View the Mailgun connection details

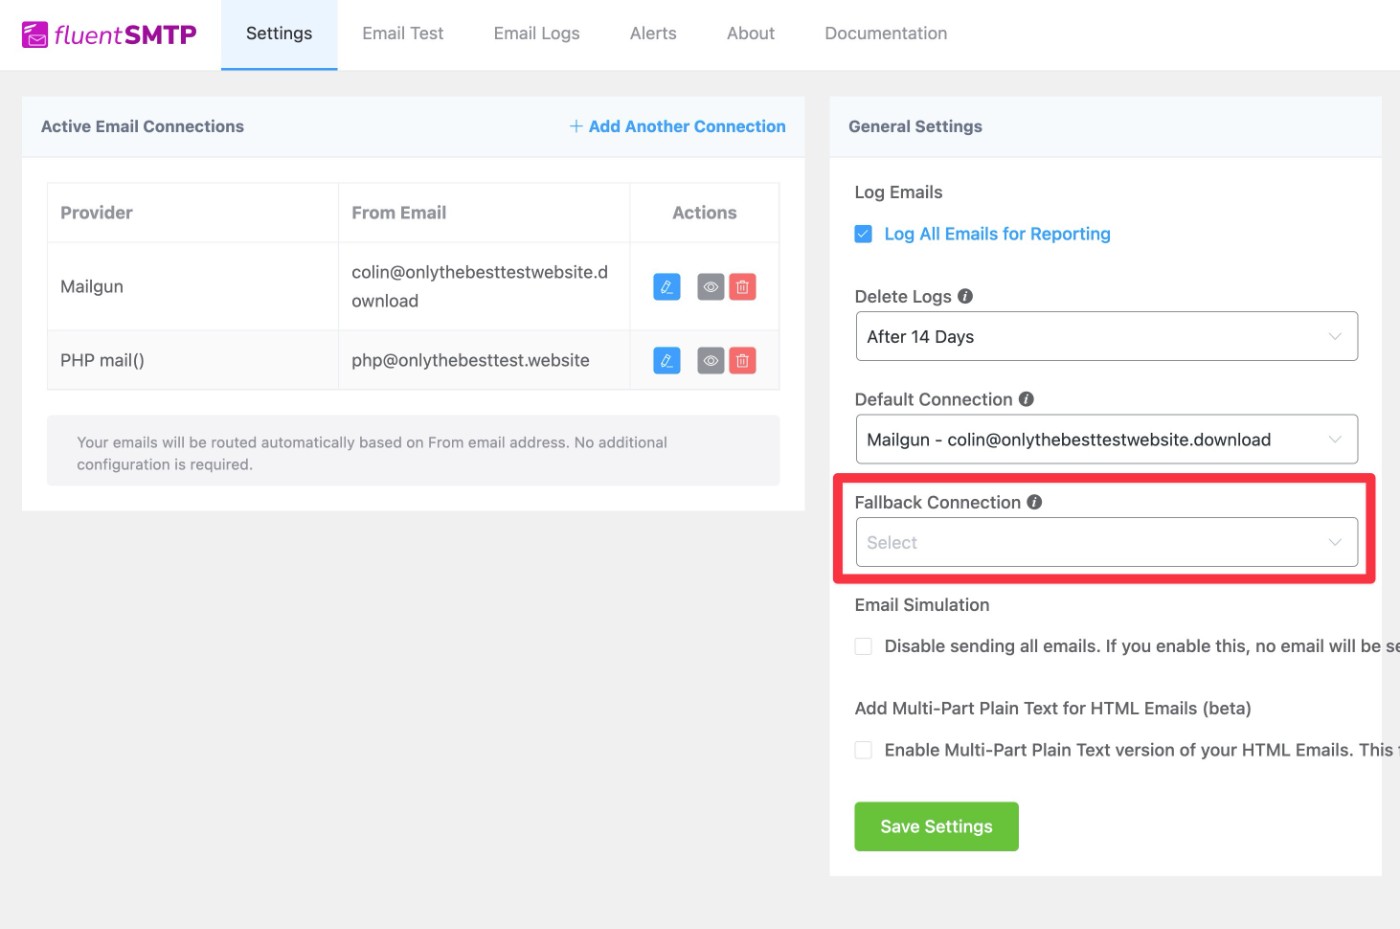pyautogui.click(x=710, y=287)
